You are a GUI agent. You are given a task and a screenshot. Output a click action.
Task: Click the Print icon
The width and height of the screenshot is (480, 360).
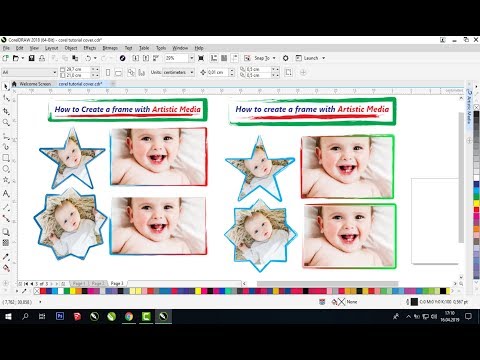42,58
